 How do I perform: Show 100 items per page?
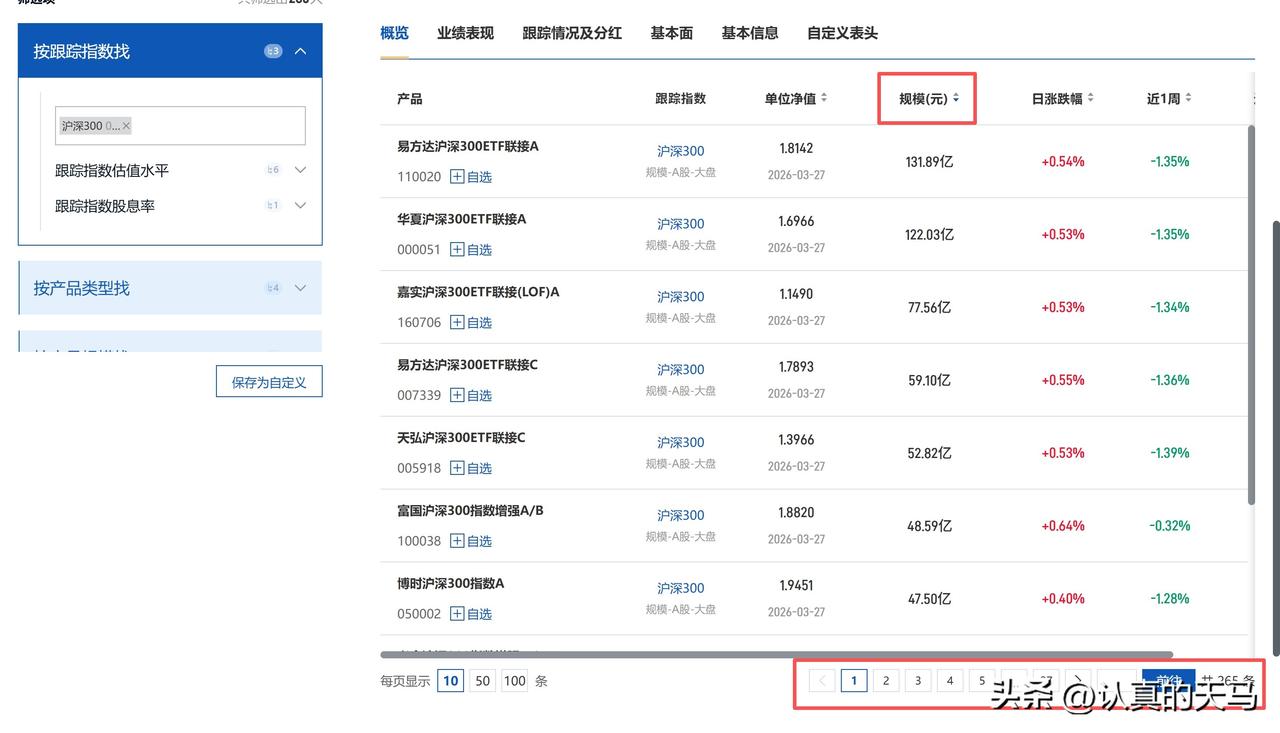[x=515, y=681]
